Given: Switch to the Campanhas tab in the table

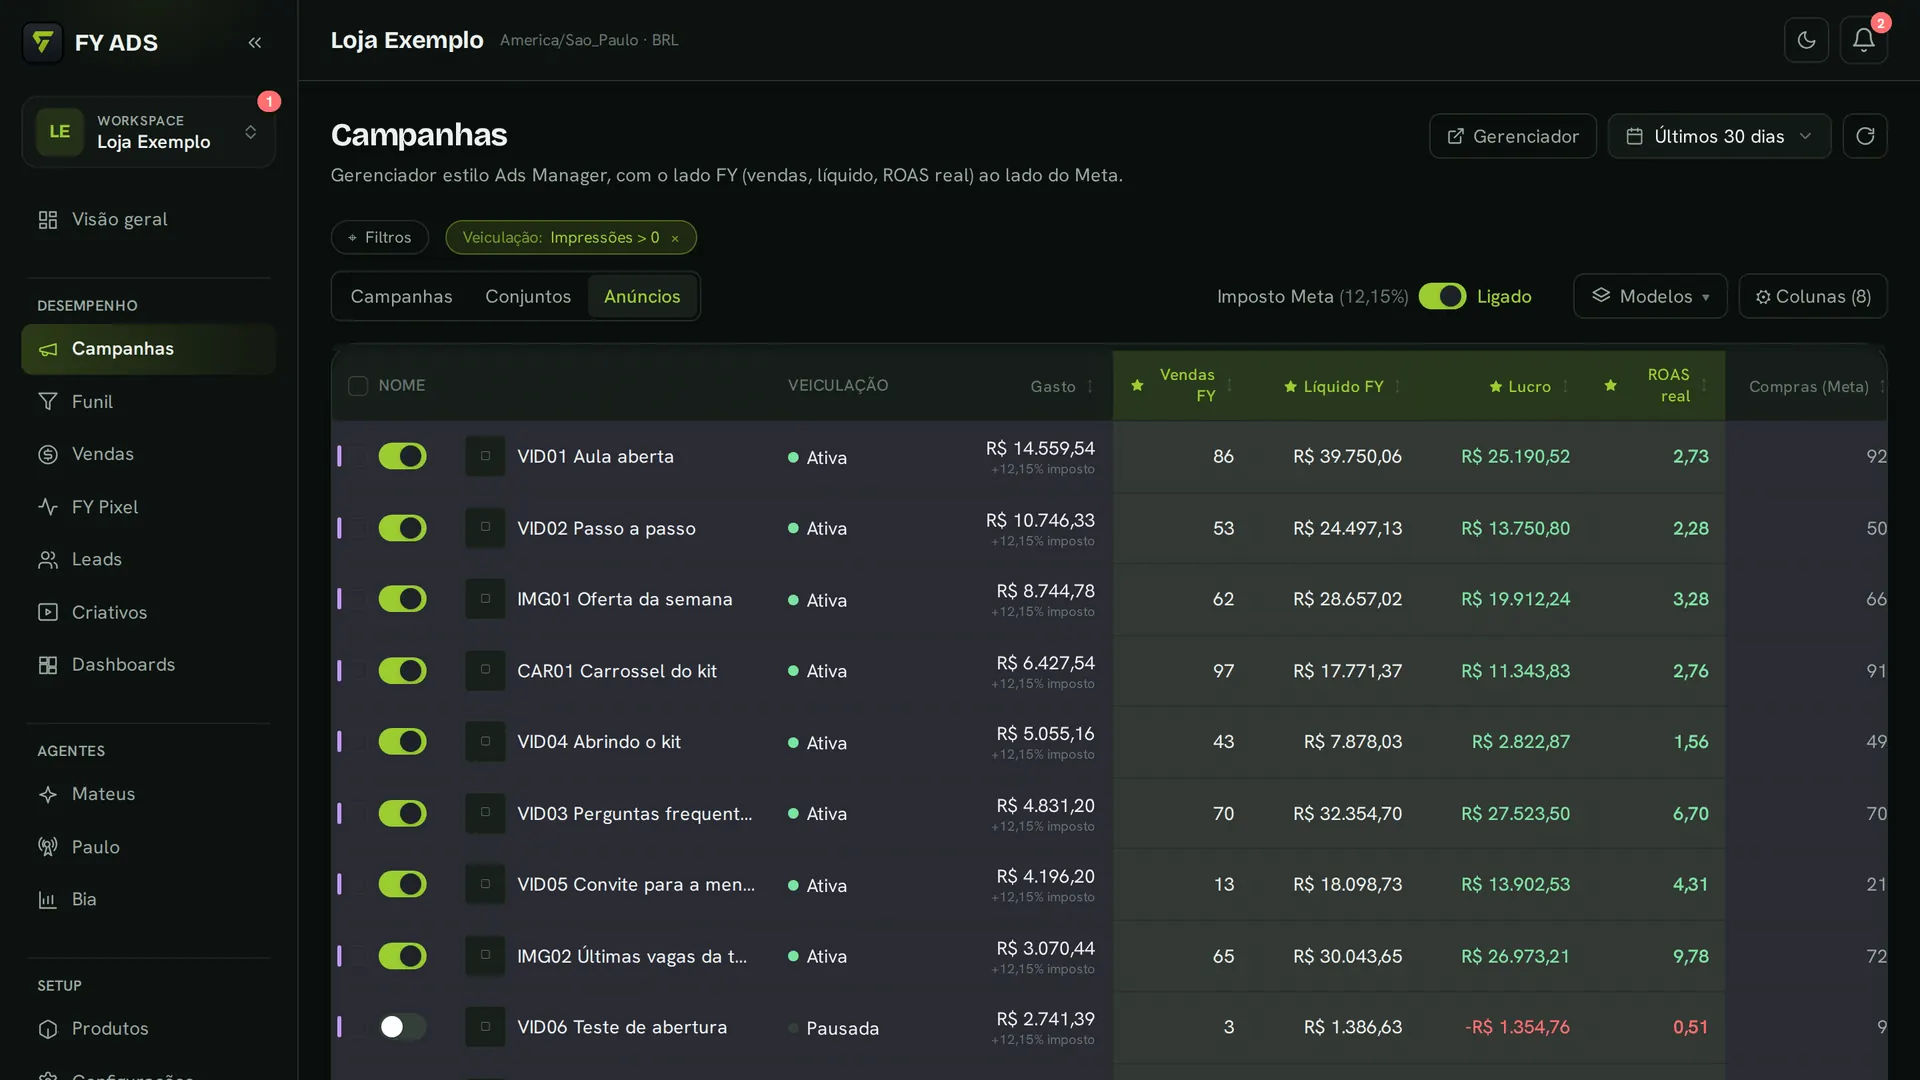Looking at the screenshot, I should pos(401,296).
